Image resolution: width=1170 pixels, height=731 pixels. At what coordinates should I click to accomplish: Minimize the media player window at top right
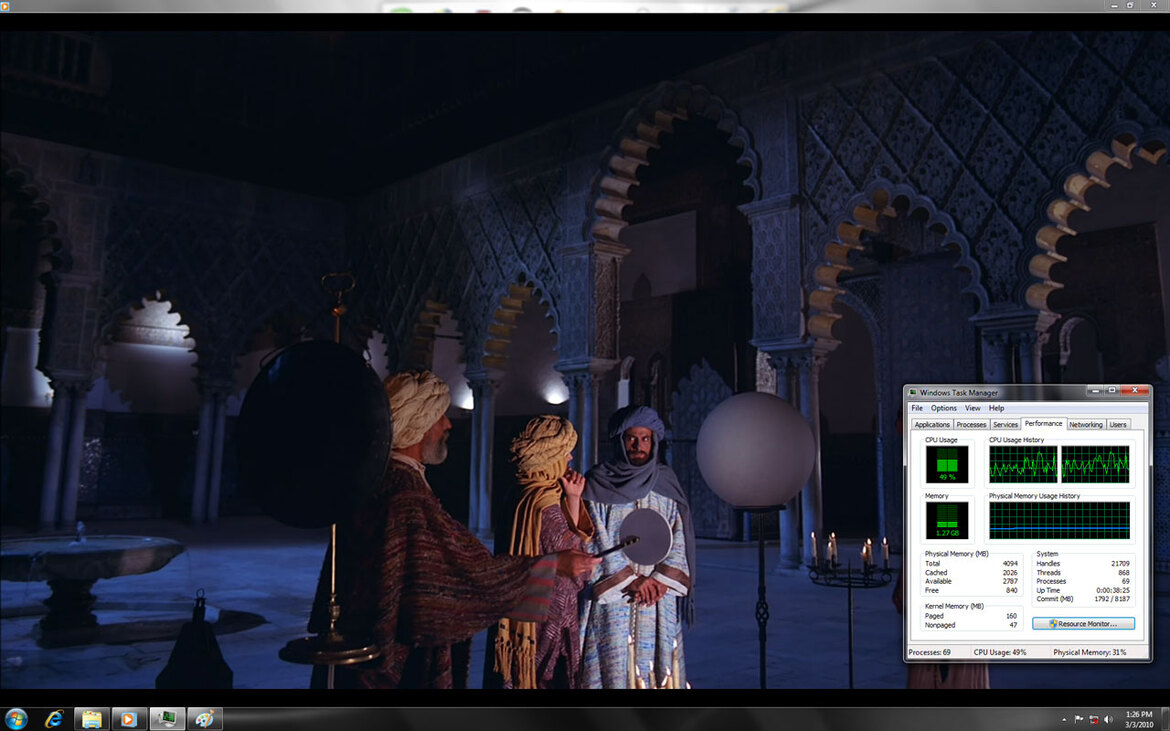(1114, 4)
